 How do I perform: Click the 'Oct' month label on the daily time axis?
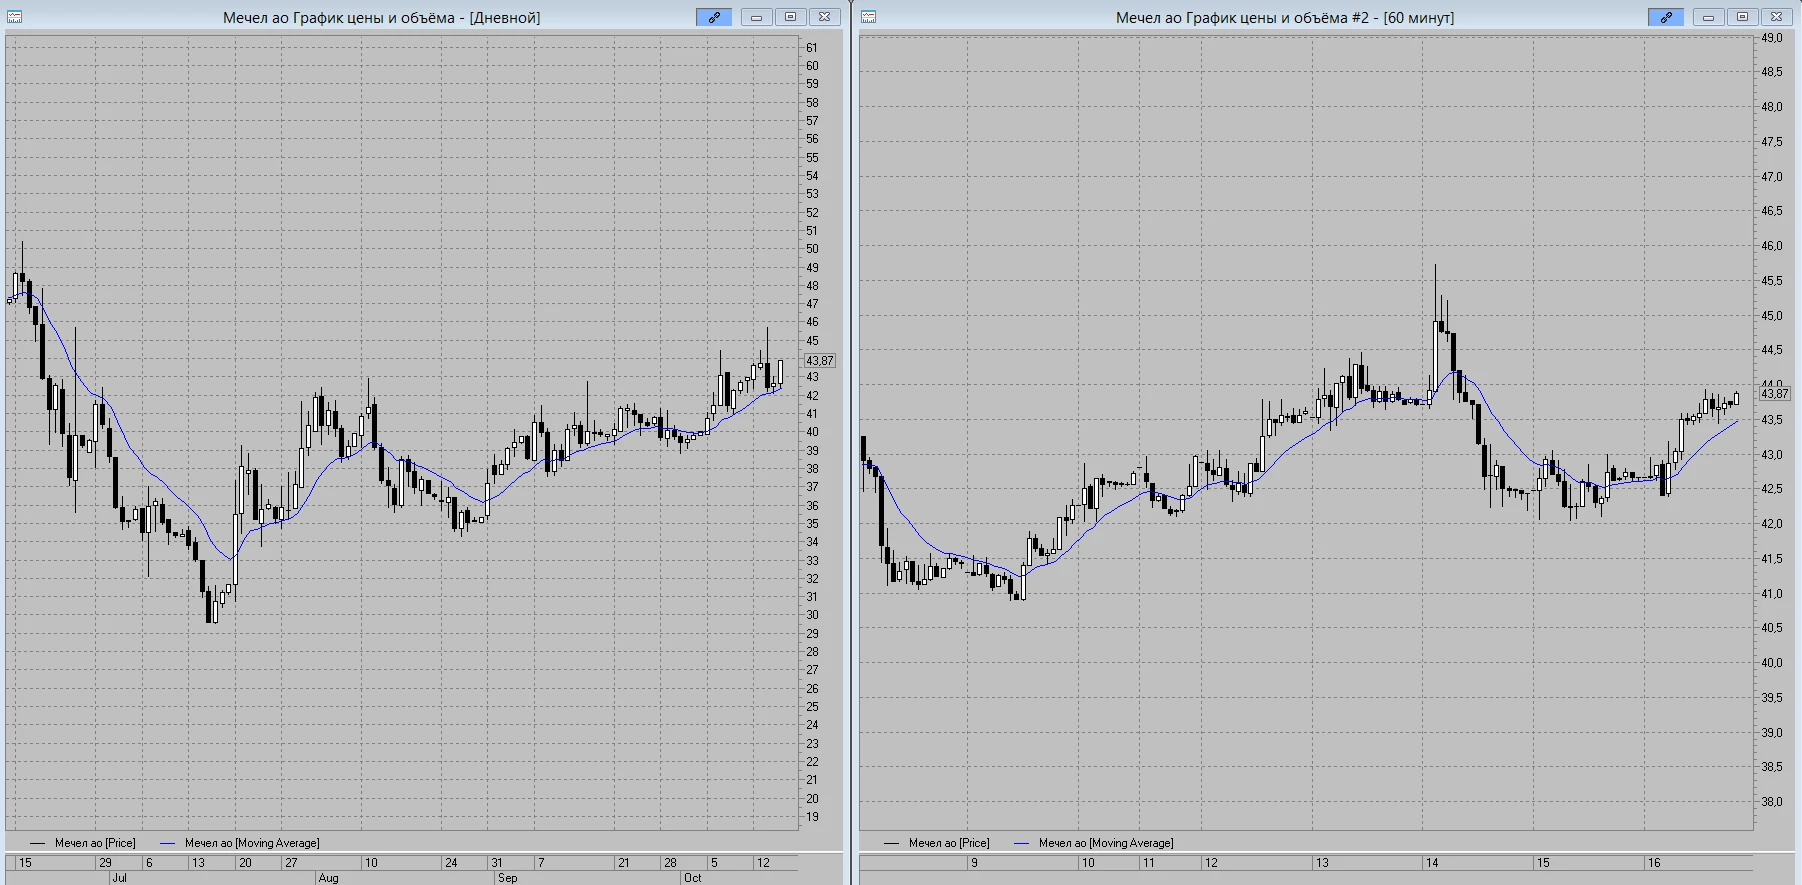692,878
